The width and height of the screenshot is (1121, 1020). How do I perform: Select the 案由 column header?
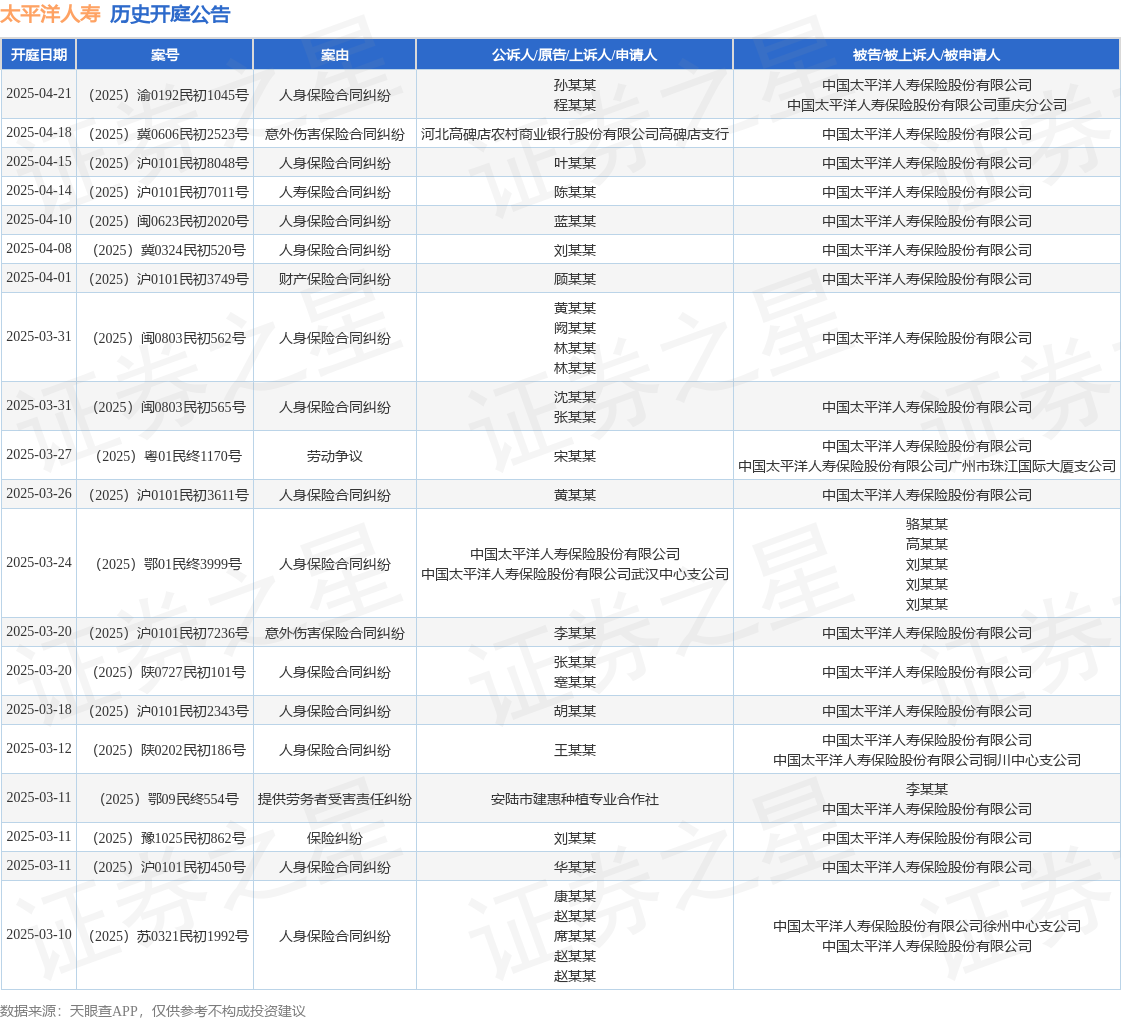tap(335, 55)
